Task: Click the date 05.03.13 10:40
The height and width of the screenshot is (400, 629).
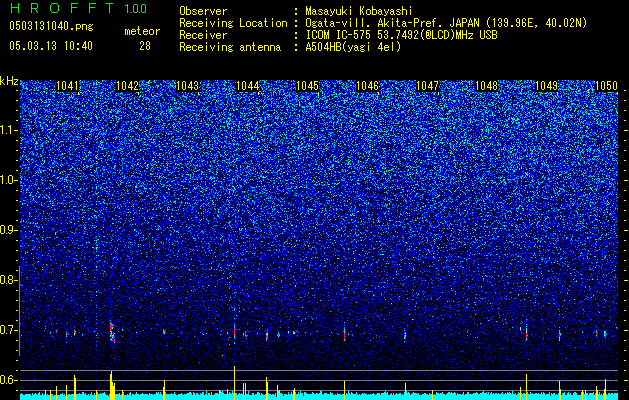Action: [x=51, y=46]
